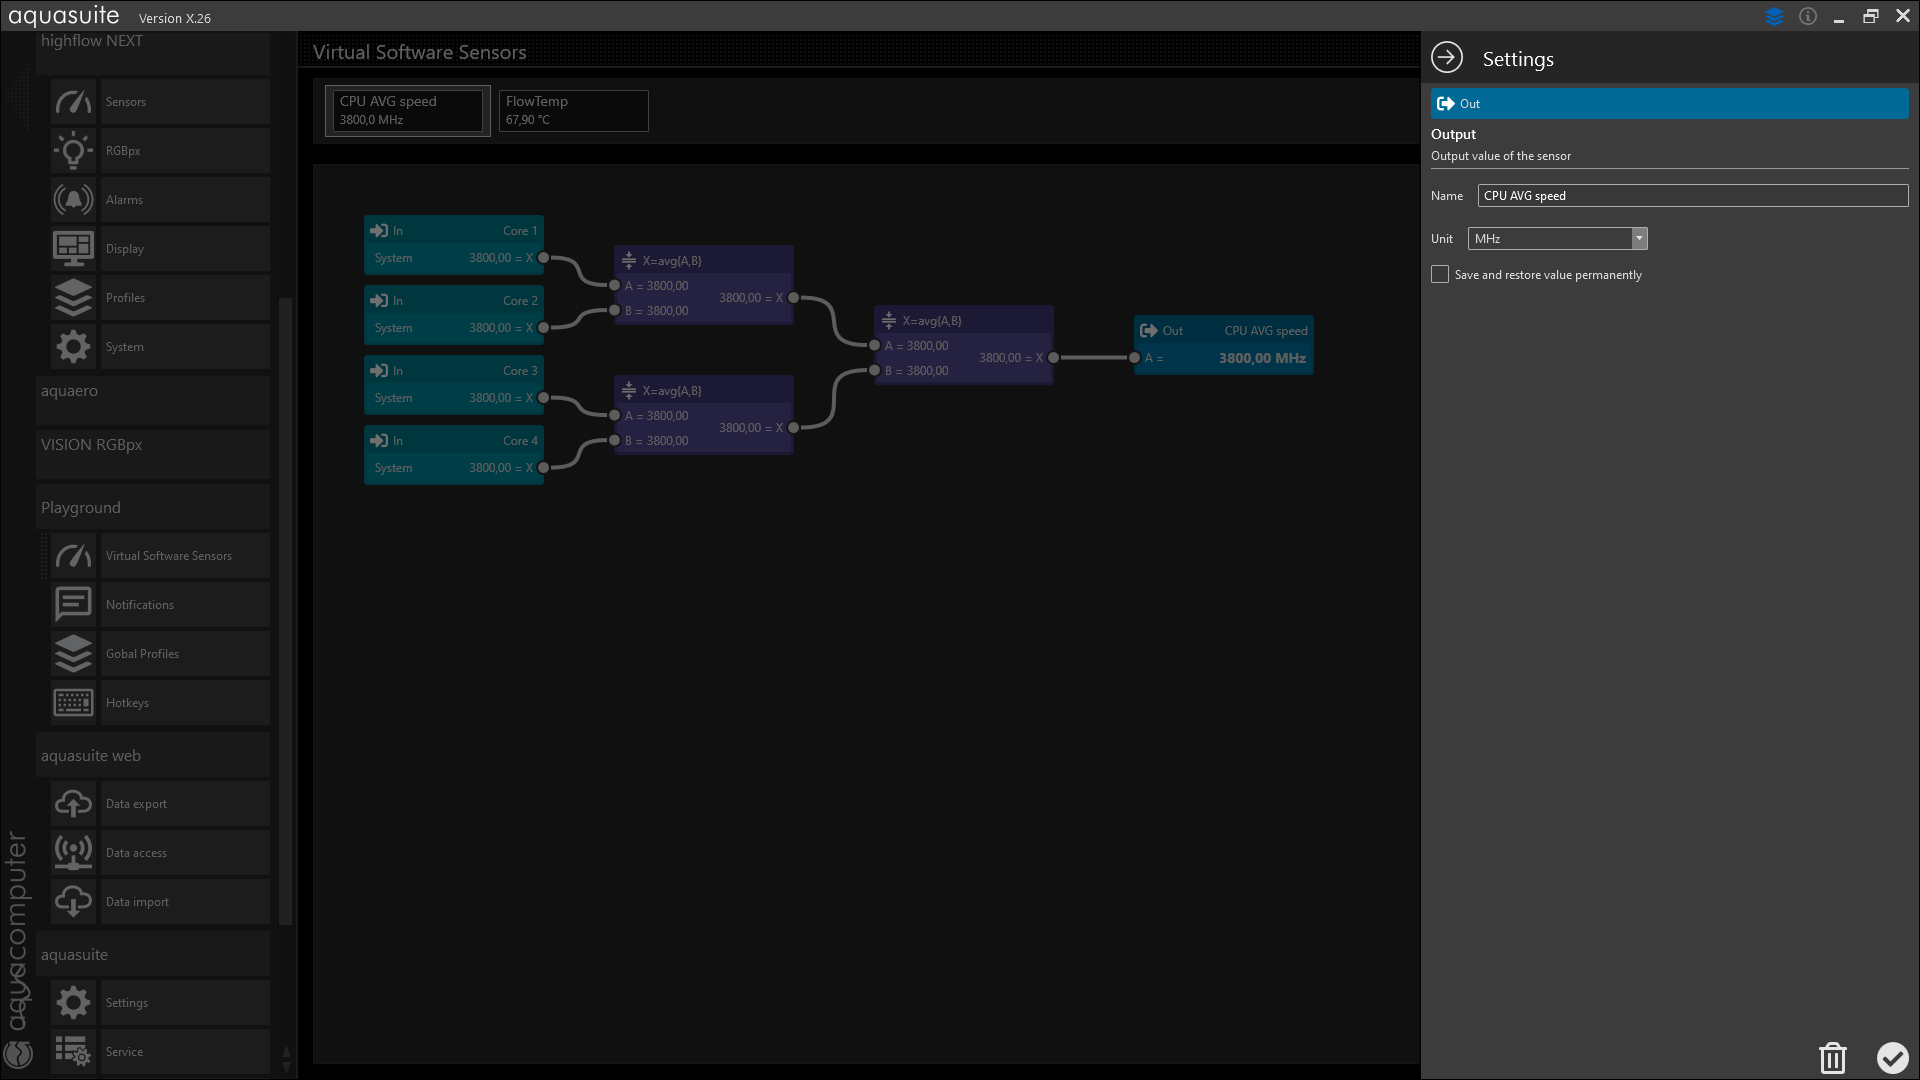Open the Hotkeys page
The height and width of the screenshot is (1080, 1920).
tap(185, 703)
